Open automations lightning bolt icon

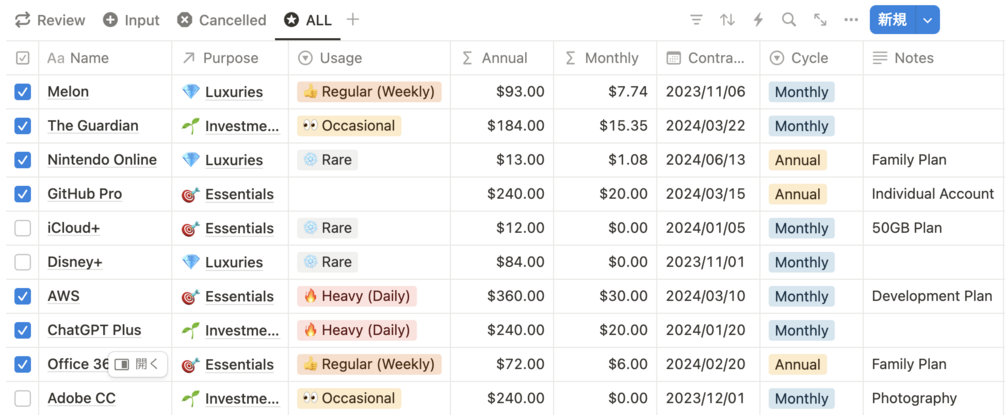pyautogui.click(x=758, y=20)
